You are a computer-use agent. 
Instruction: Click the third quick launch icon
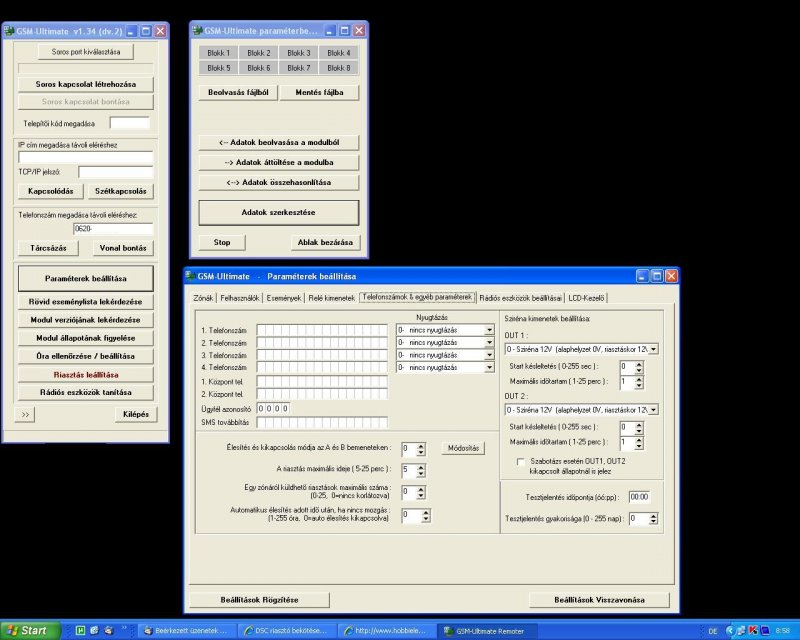coord(109,630)
